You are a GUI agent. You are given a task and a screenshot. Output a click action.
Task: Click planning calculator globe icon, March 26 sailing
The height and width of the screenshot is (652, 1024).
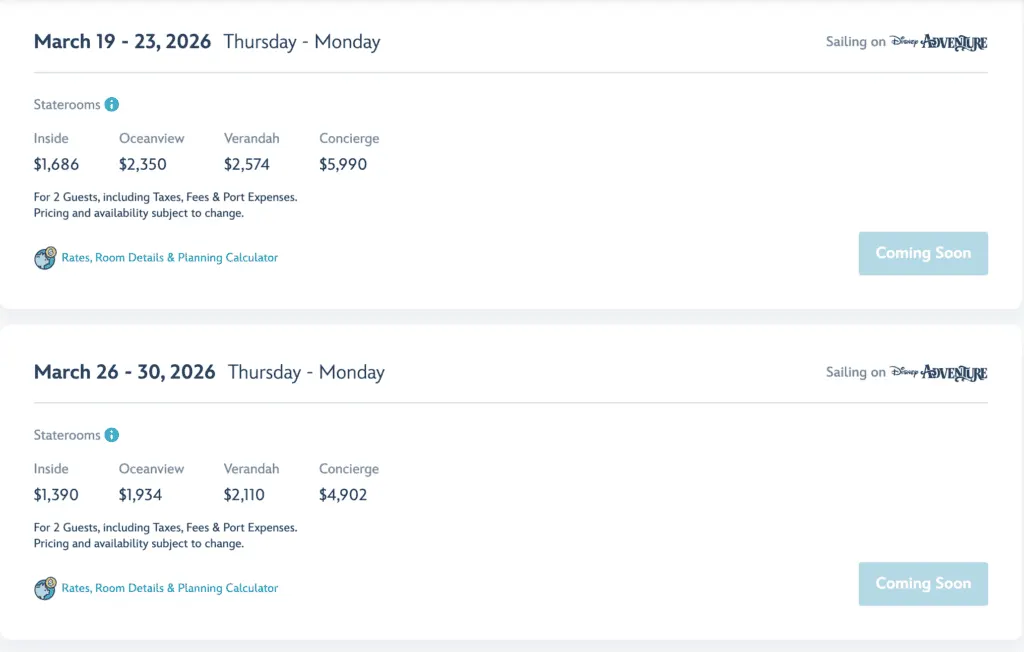[45, 588]
